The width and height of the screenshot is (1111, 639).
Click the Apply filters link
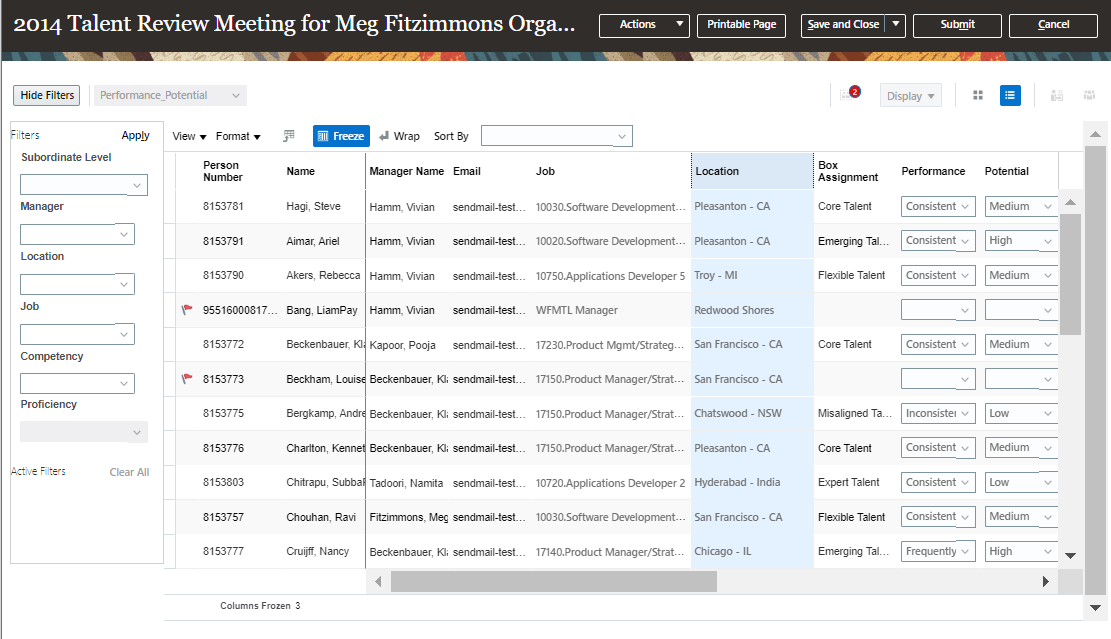coord(135,135)
